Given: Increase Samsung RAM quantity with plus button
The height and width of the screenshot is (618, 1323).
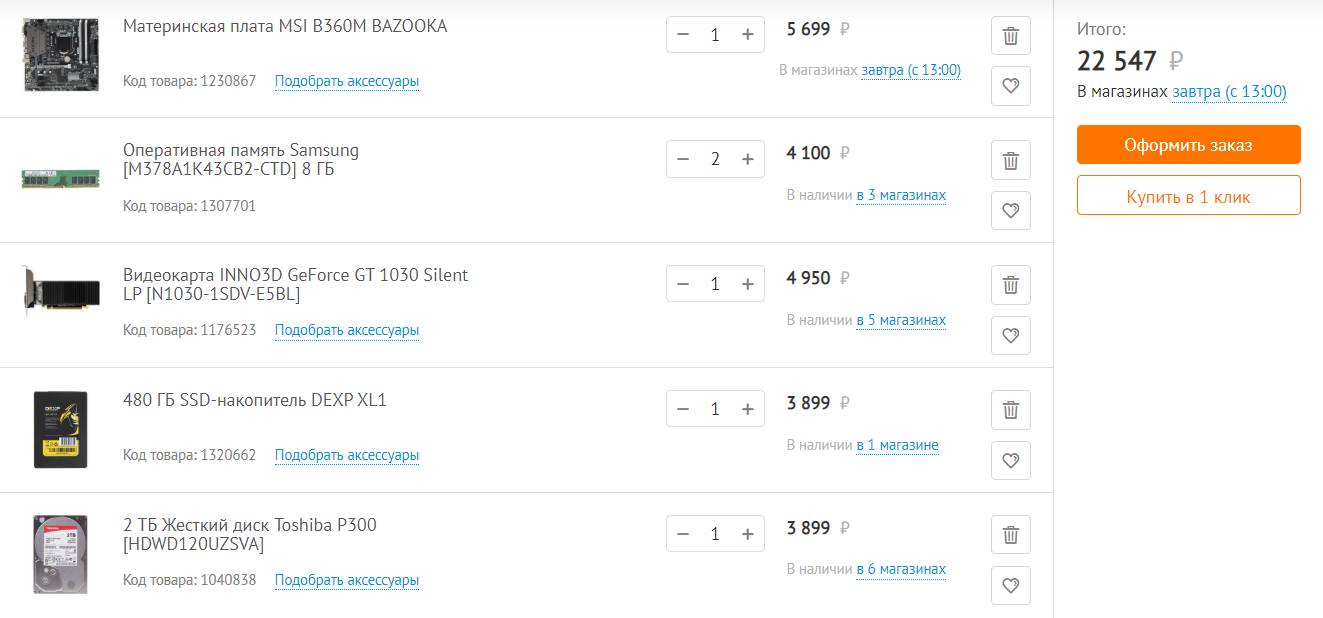Looking at the screenshot, I should pyautogui.click(x=747, y=159).
